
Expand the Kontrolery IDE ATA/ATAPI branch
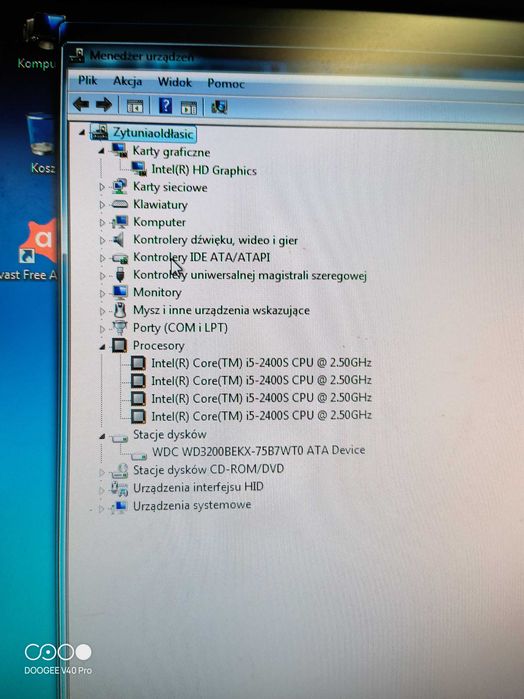point(102,258)
